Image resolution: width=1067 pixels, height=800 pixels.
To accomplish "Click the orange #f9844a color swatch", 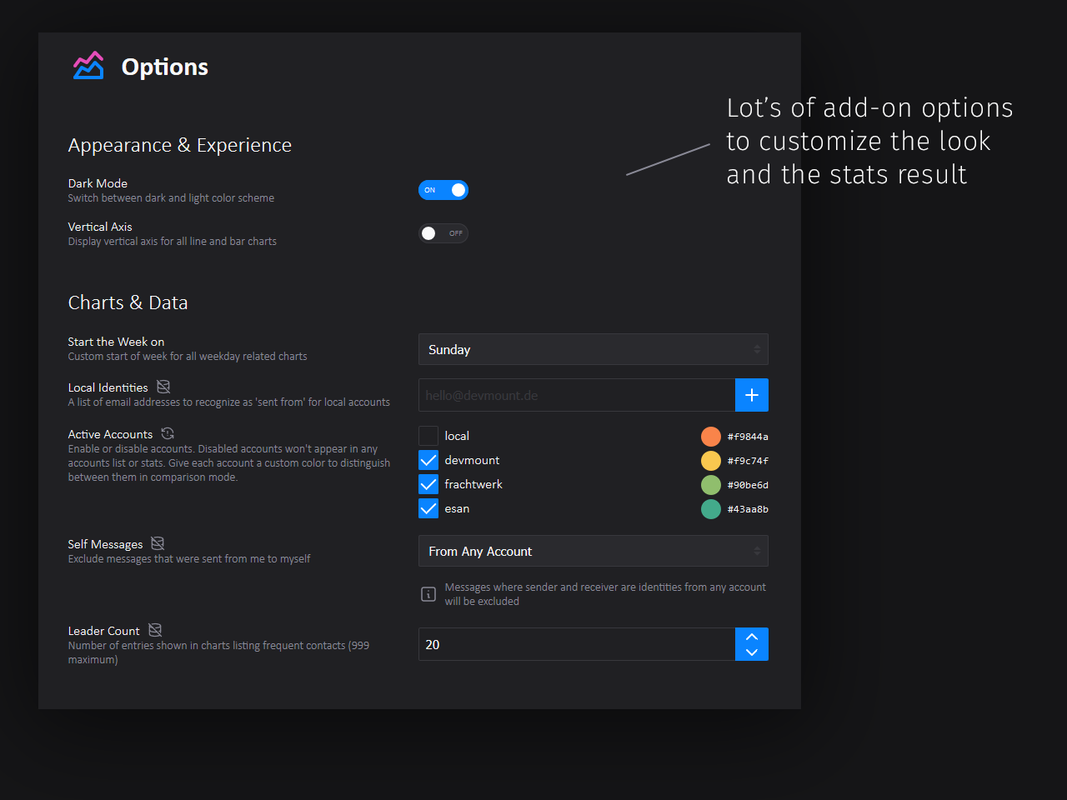I will point(710,436).
